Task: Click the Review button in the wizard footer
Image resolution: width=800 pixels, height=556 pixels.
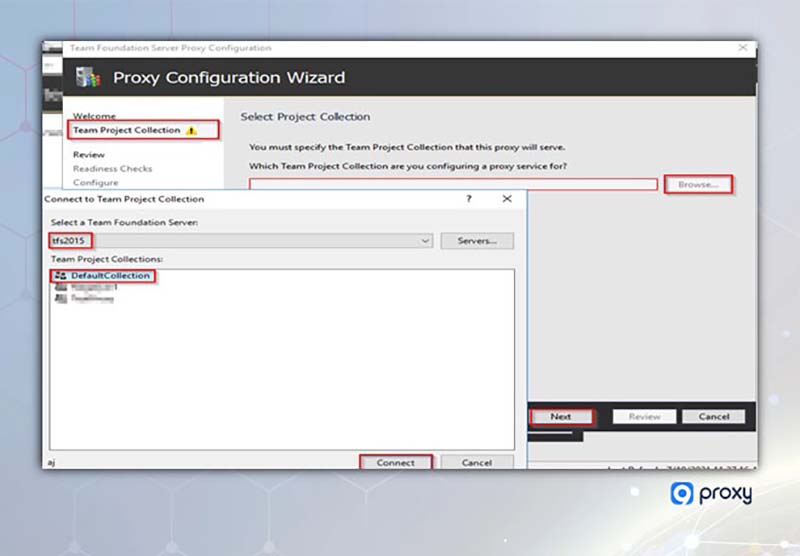Action: pos(644,416)
